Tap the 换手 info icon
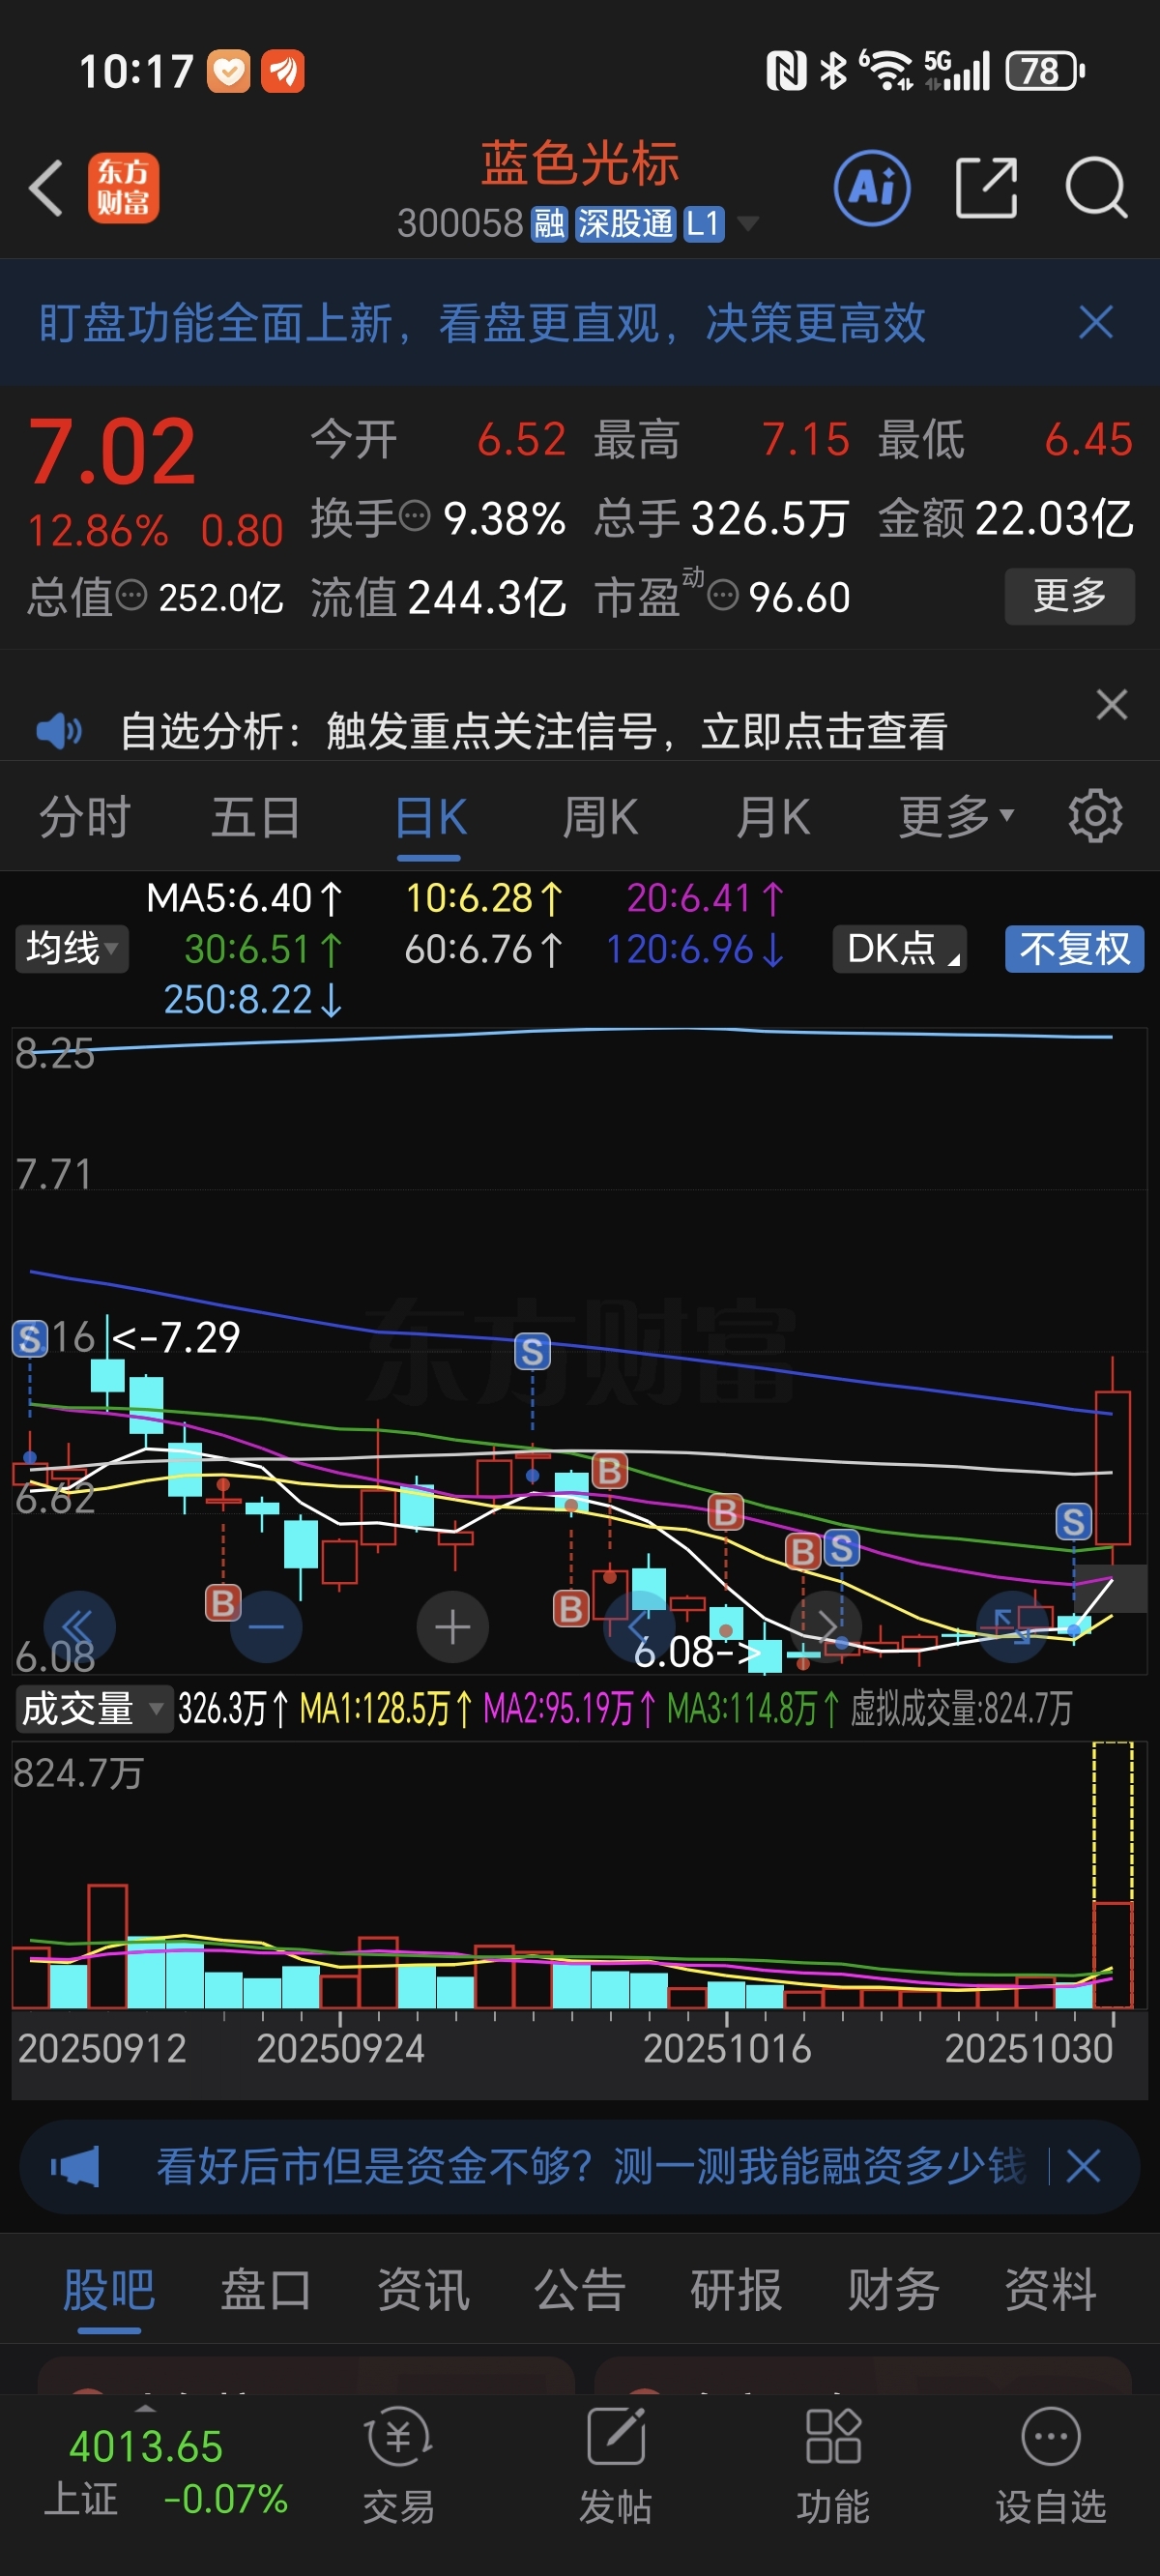1160x2576 pixels. pos(415,517)
